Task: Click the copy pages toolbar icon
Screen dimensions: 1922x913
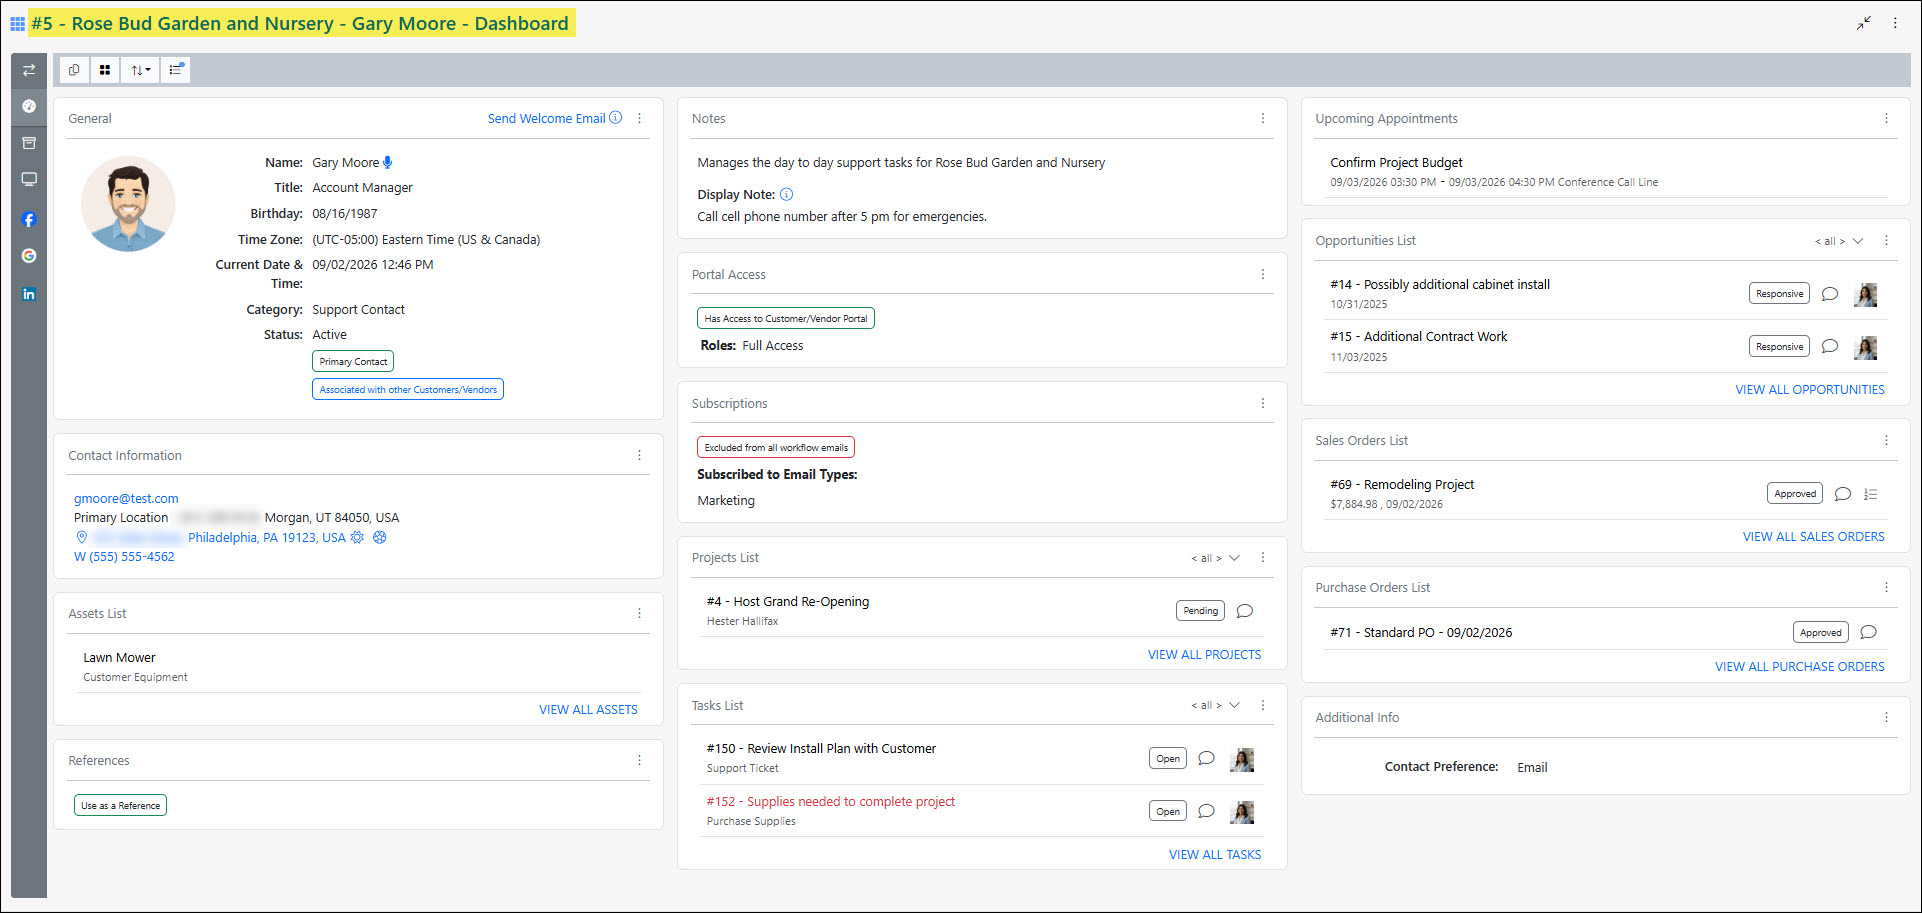Action: (x=74, y=70)
